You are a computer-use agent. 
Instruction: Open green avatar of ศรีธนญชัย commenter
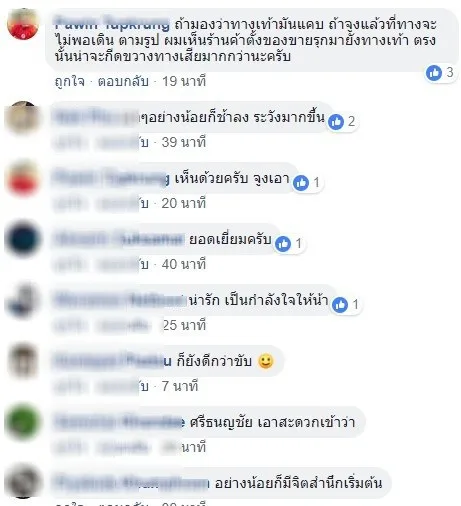click(x=23, y=422)
